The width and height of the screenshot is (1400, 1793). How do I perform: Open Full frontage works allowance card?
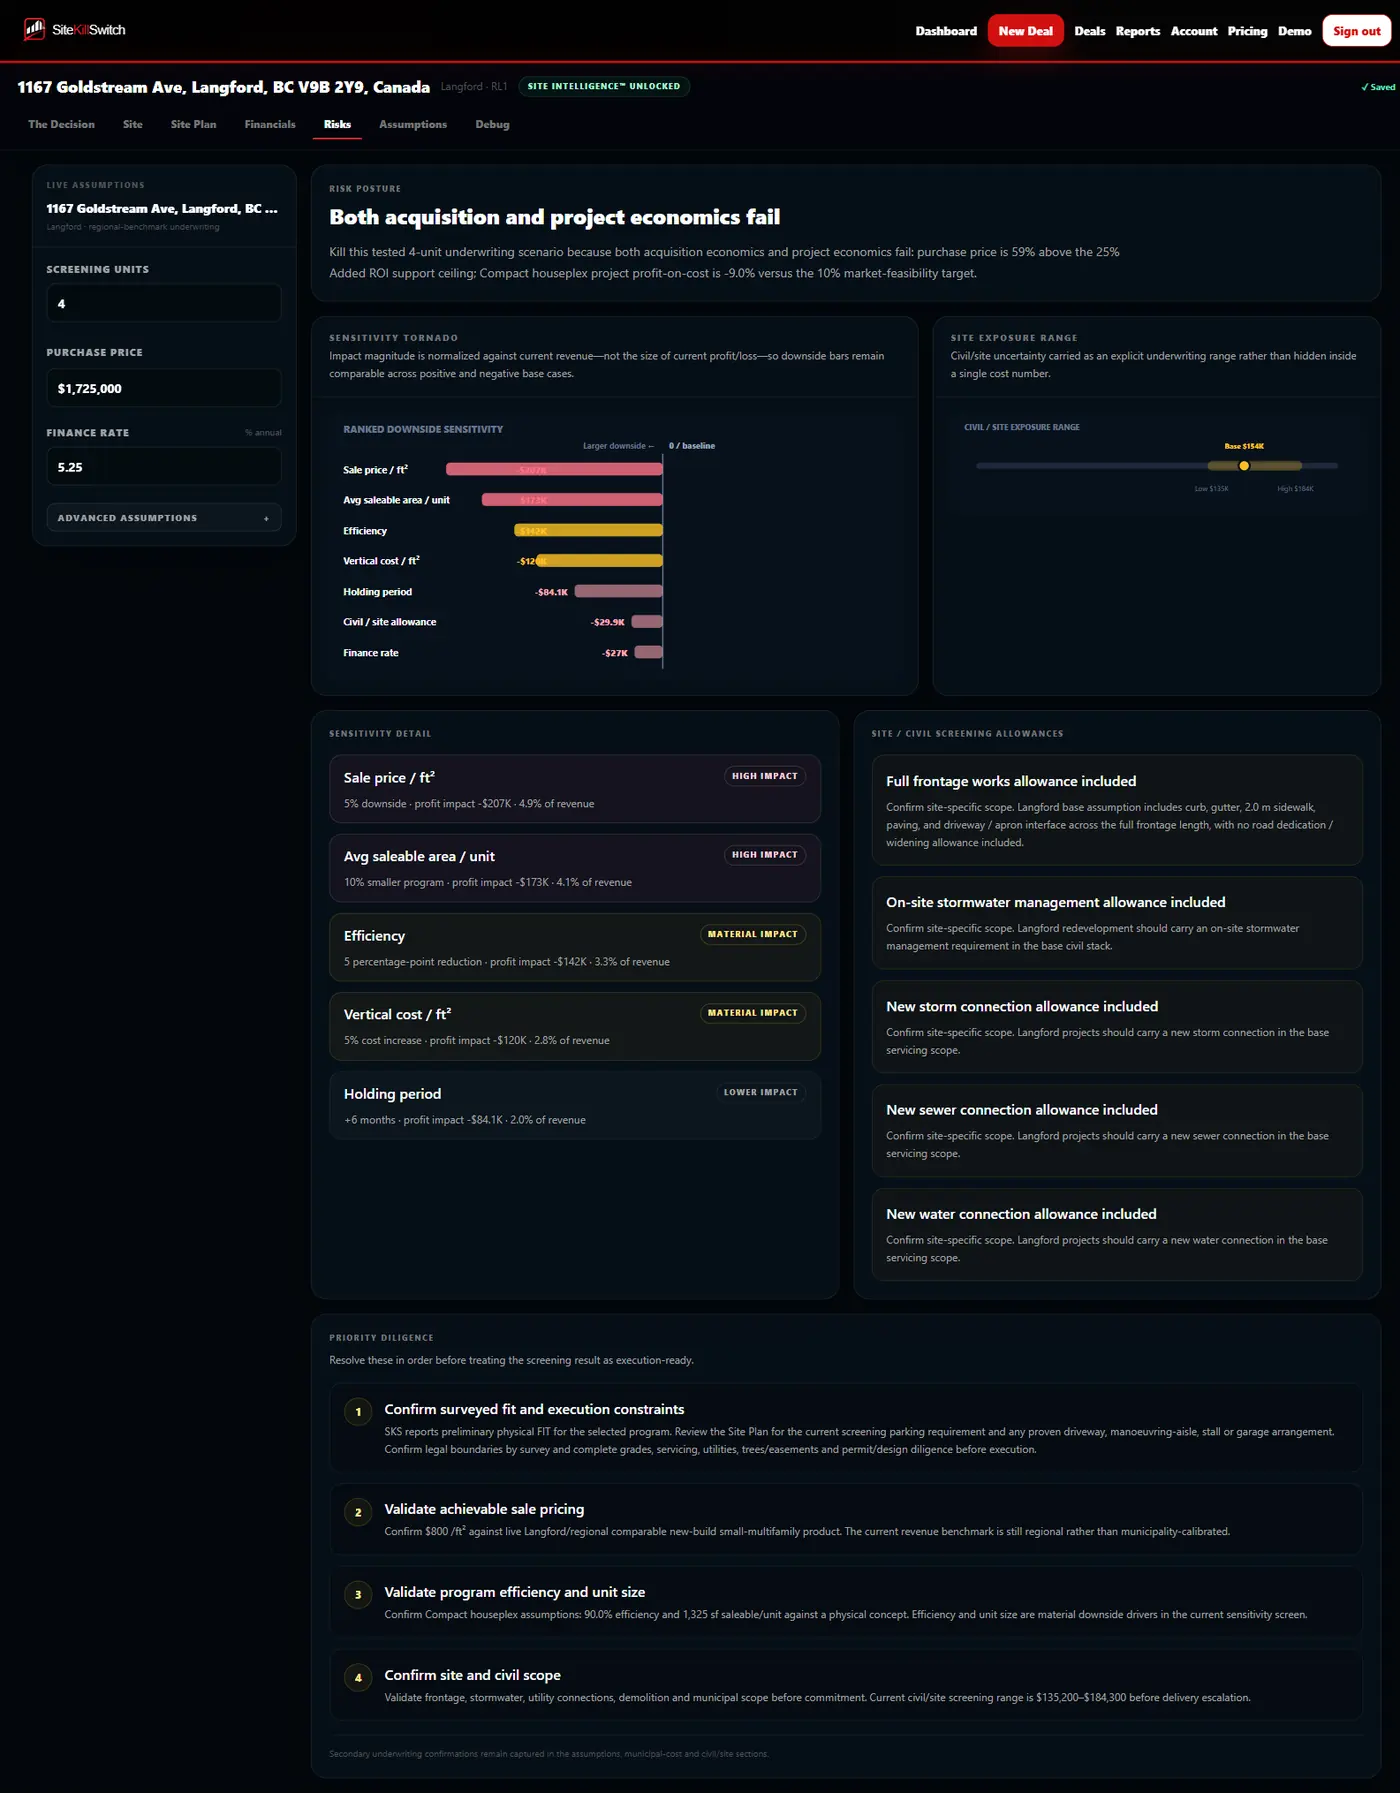point(1117,810)
